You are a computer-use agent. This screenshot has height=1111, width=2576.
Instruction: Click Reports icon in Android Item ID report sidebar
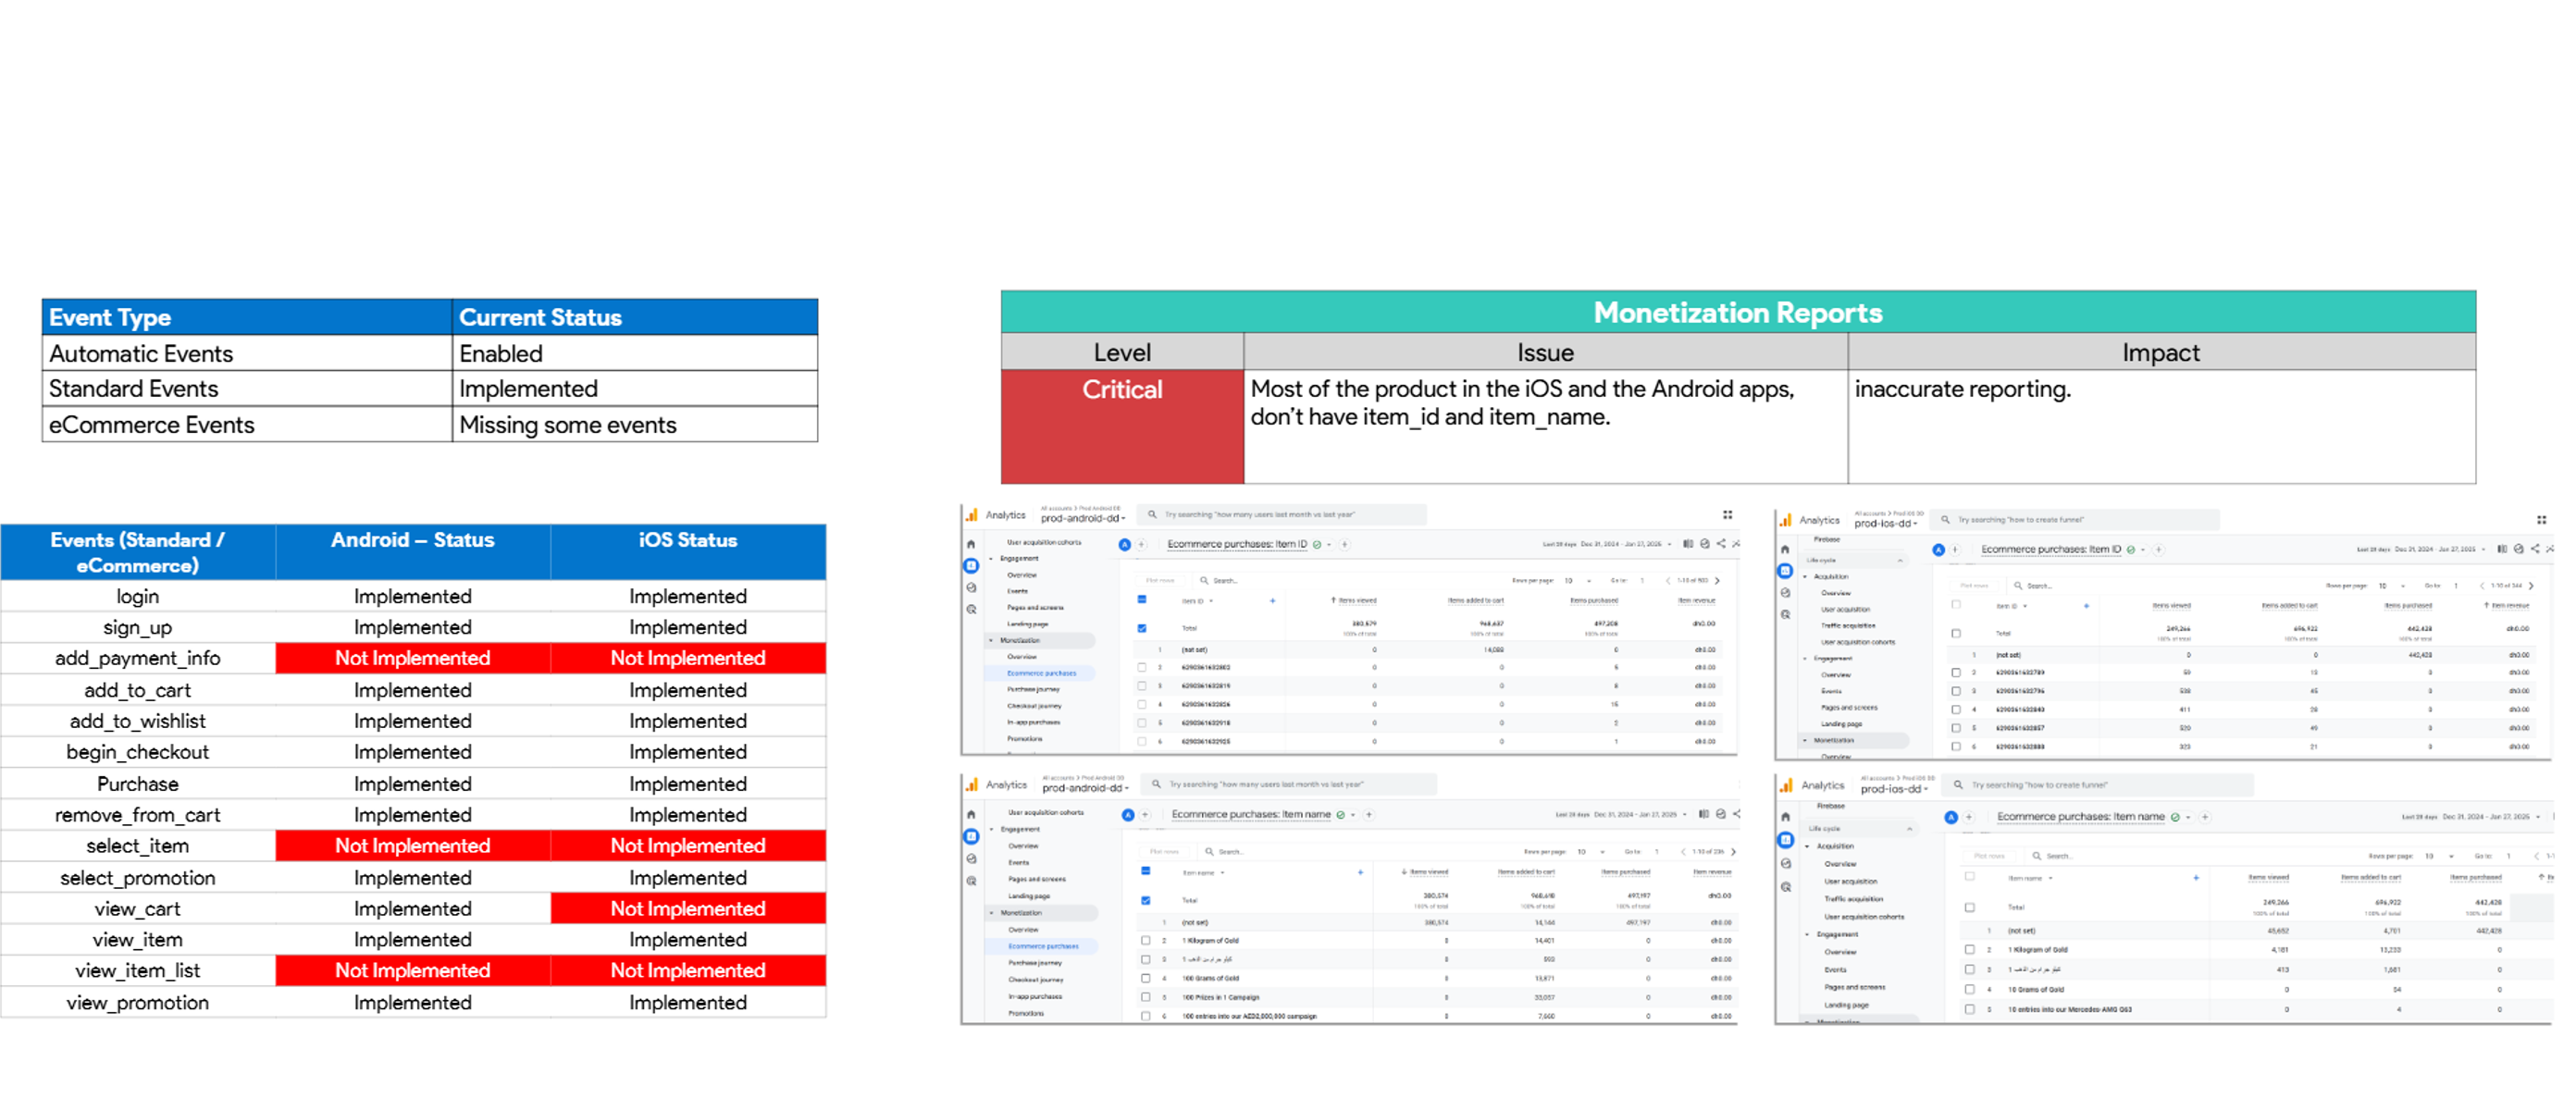click(x=970, y=565)
